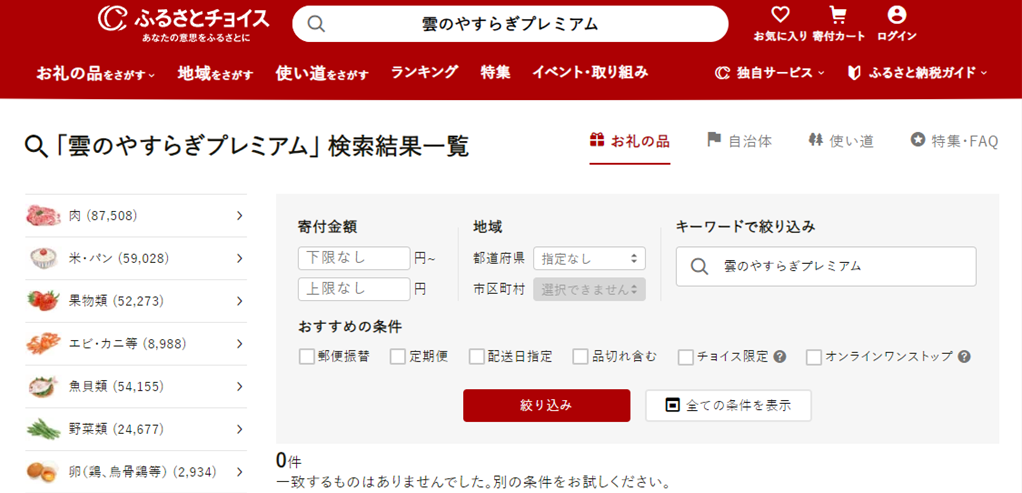Go to ランキング menu item
Viewport: 1022px width, 493px height.
(x=424, y=72)
